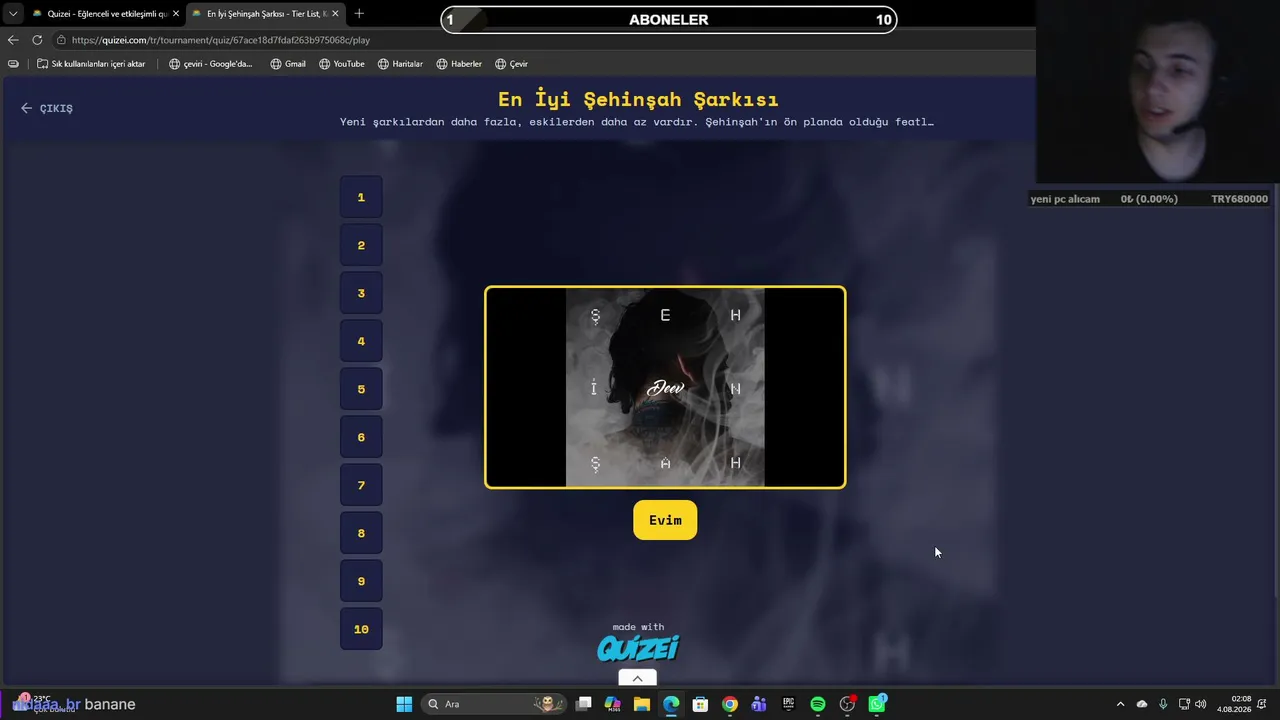
Task: Open File Explorer from the taskbar
Action: [x=642, y=704]
